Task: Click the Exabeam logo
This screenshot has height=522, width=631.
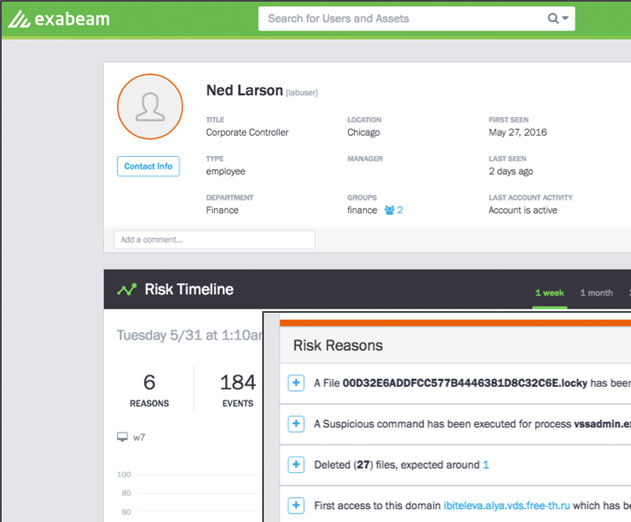Action: pyautogui.click(x=59, y=19)
